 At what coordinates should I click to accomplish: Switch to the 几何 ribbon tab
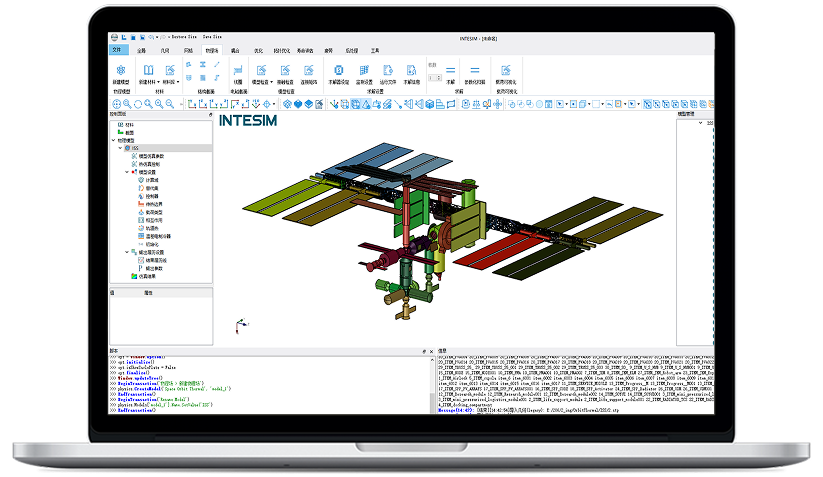[x=165, y=49]
